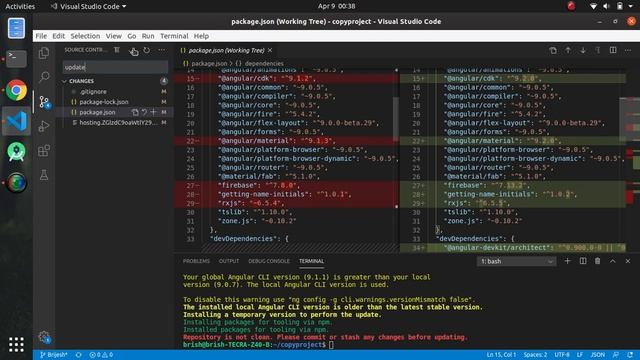Switch to the PROBLEMS panel tab

click(196, 261)
